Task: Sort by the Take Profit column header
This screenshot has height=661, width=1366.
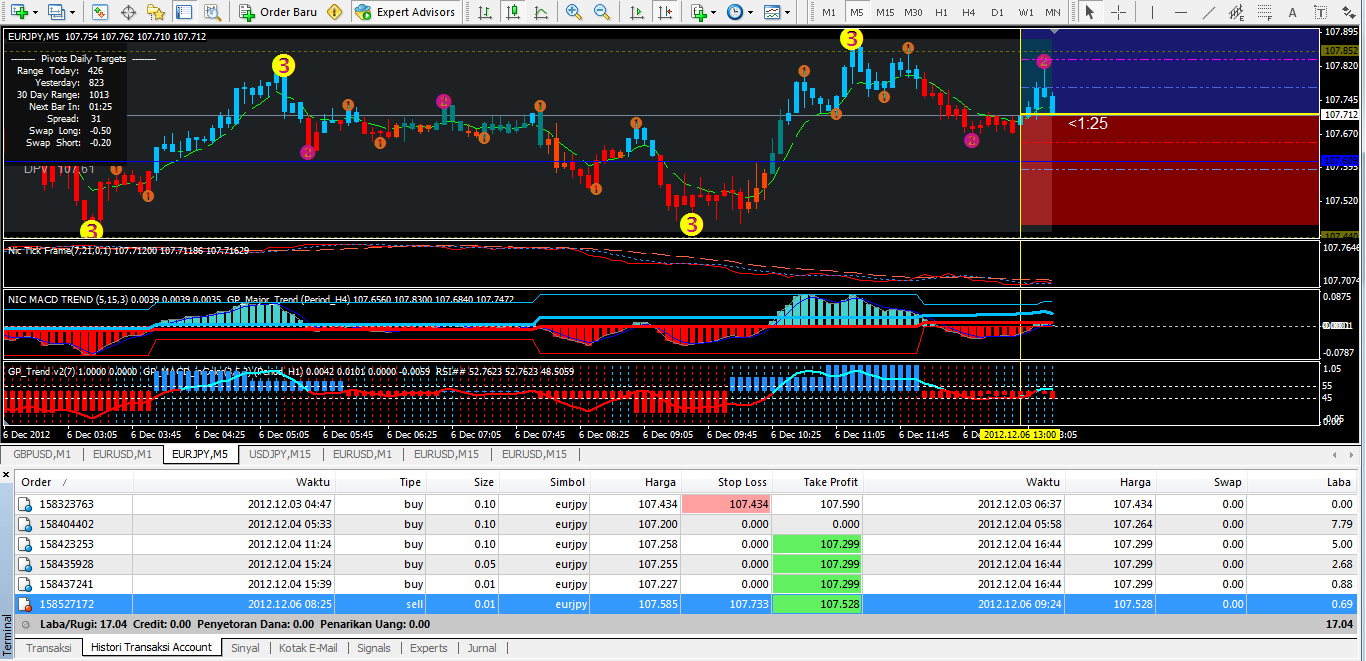Action: click(817, 482)
